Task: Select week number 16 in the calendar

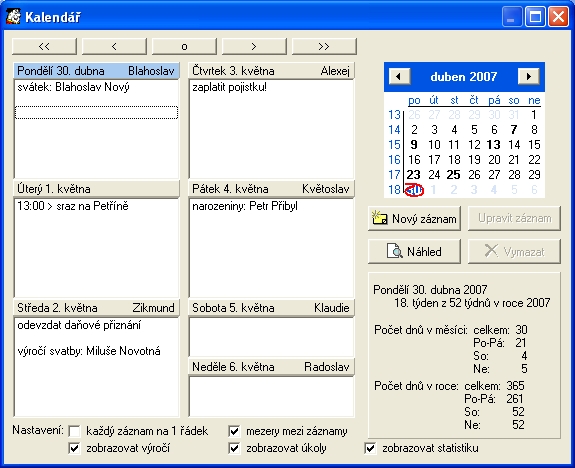Action: click(x=394, y=160)
